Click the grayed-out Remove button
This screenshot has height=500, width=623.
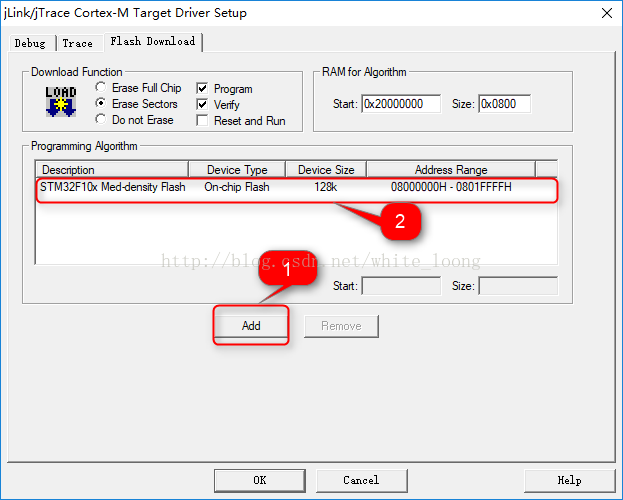tap(341, 326)
